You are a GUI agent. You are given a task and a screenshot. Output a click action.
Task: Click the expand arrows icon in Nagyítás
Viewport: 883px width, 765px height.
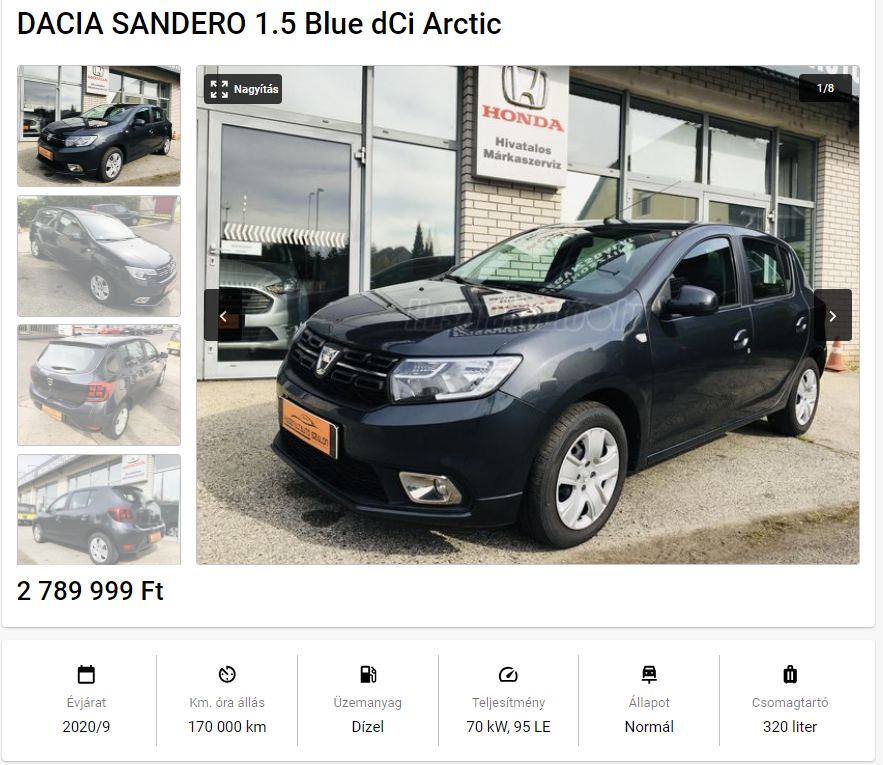219,89
